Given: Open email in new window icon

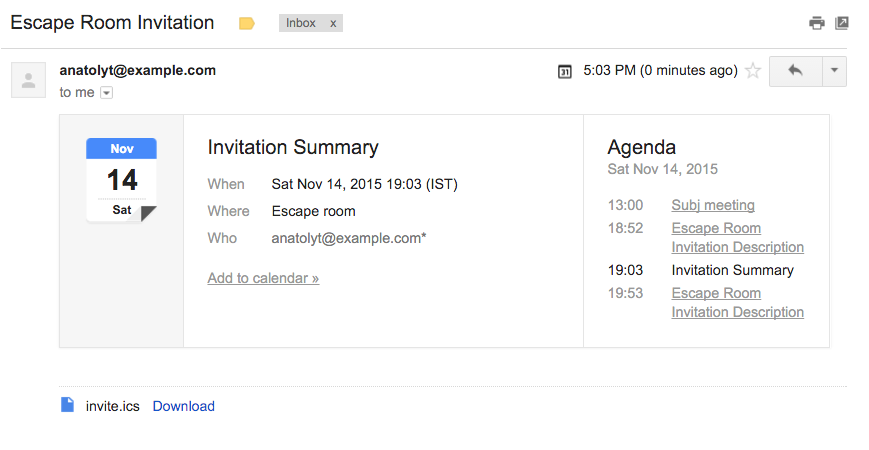Looking at the screenshot, I should tap(842, 23).
